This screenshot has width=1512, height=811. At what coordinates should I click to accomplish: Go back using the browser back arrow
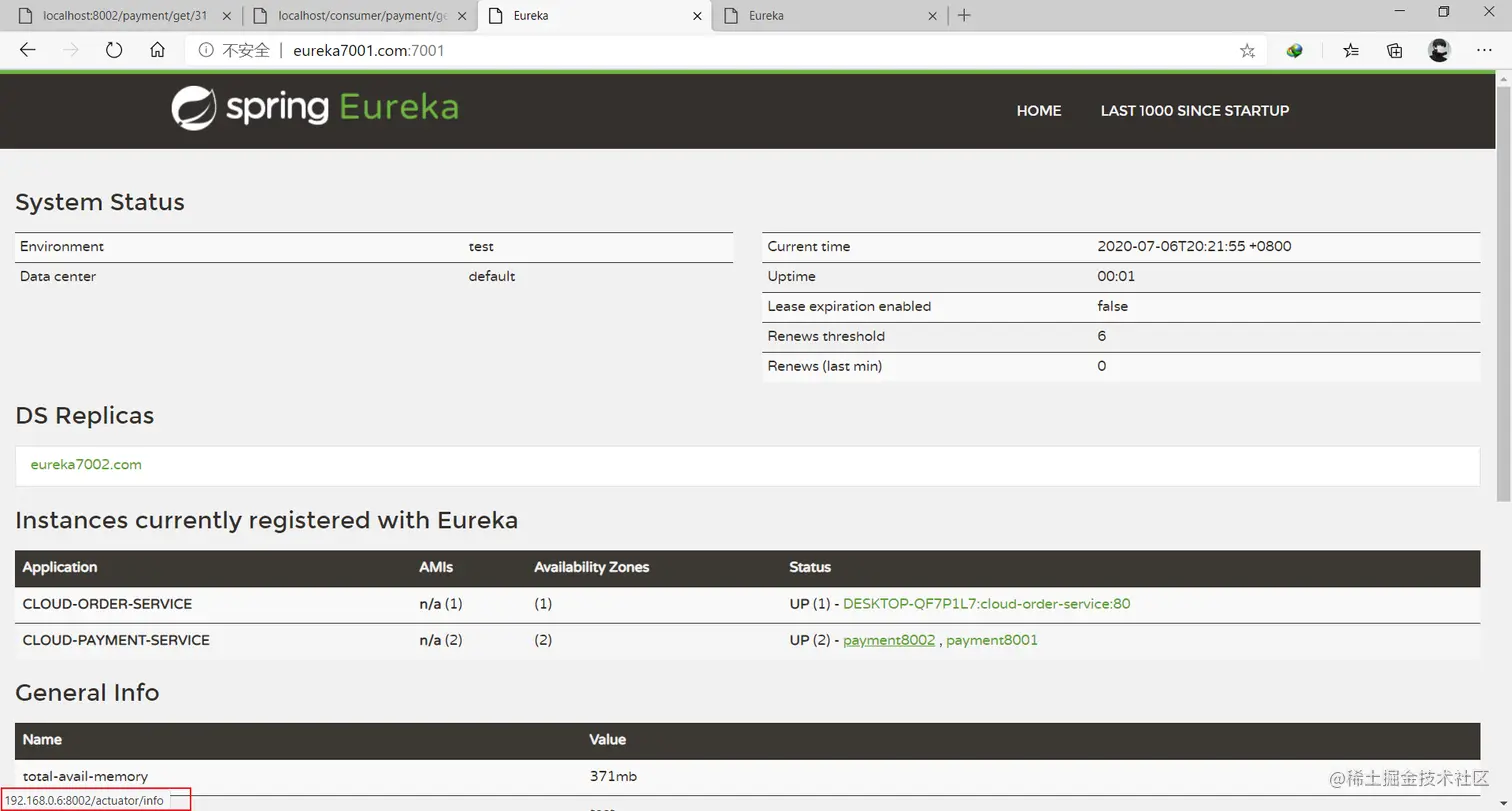click(28, 51)
